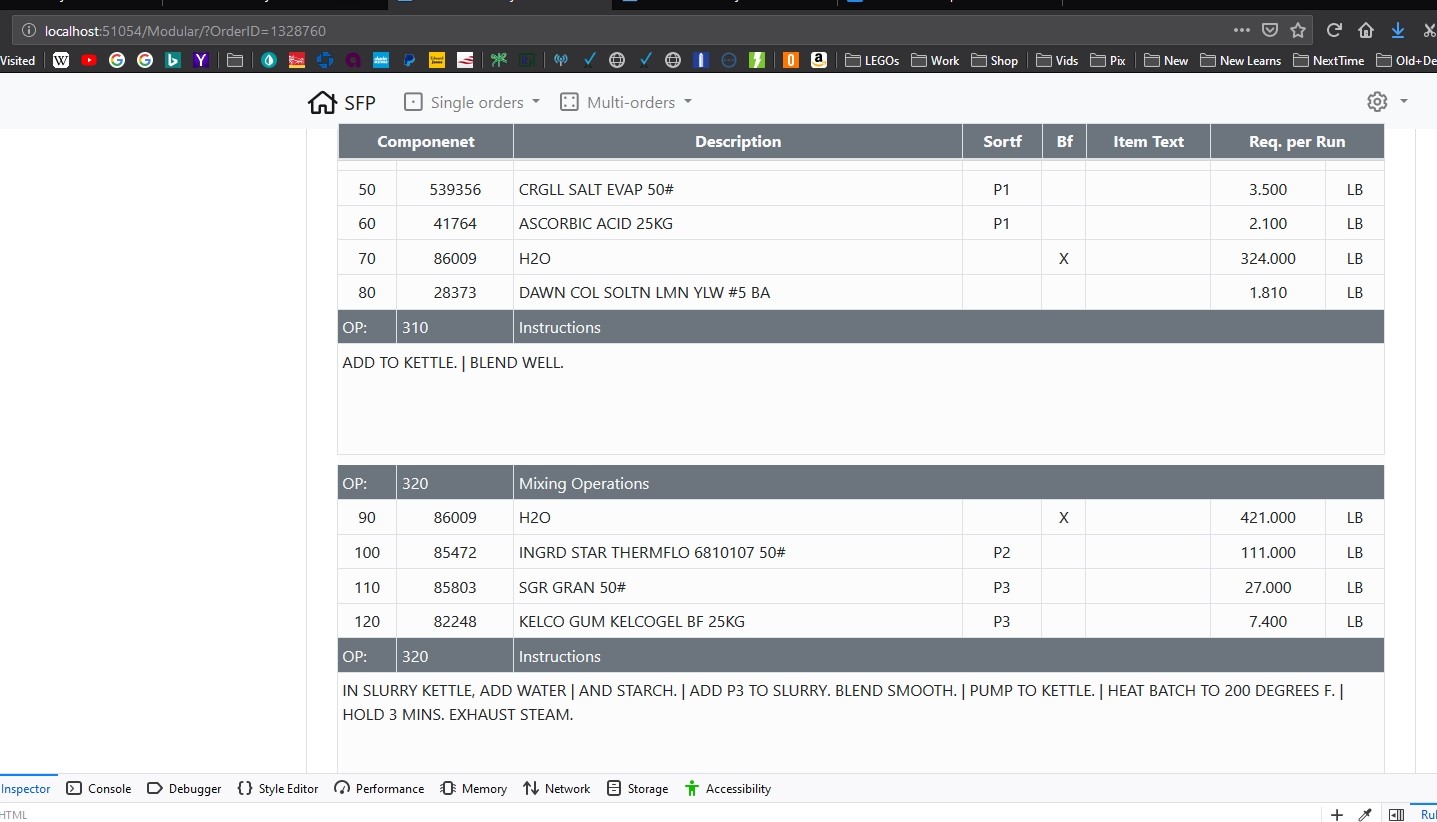Click the site information icon in address bar
The height and width of the screenshot is (822, 1437).
click(29, 31)
